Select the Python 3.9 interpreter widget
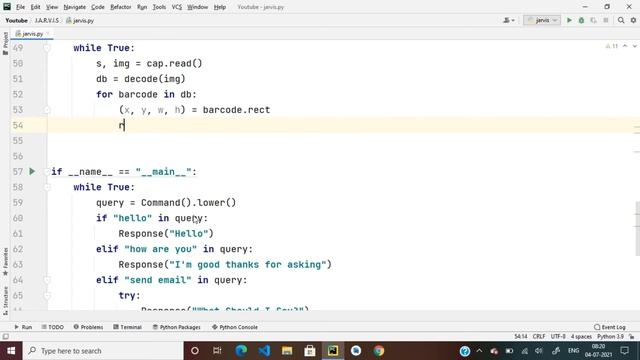 pyautogui.click(x=610, y=337)
